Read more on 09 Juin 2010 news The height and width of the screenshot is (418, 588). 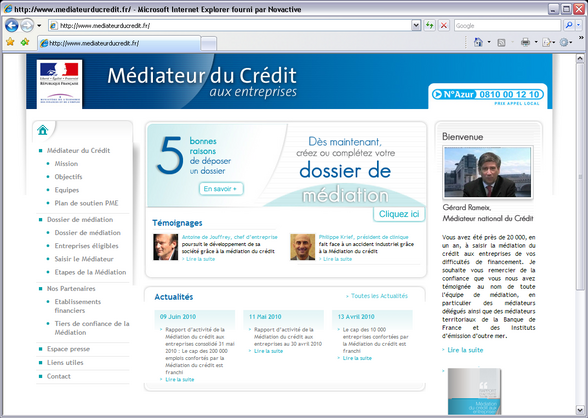coord(180,379)
